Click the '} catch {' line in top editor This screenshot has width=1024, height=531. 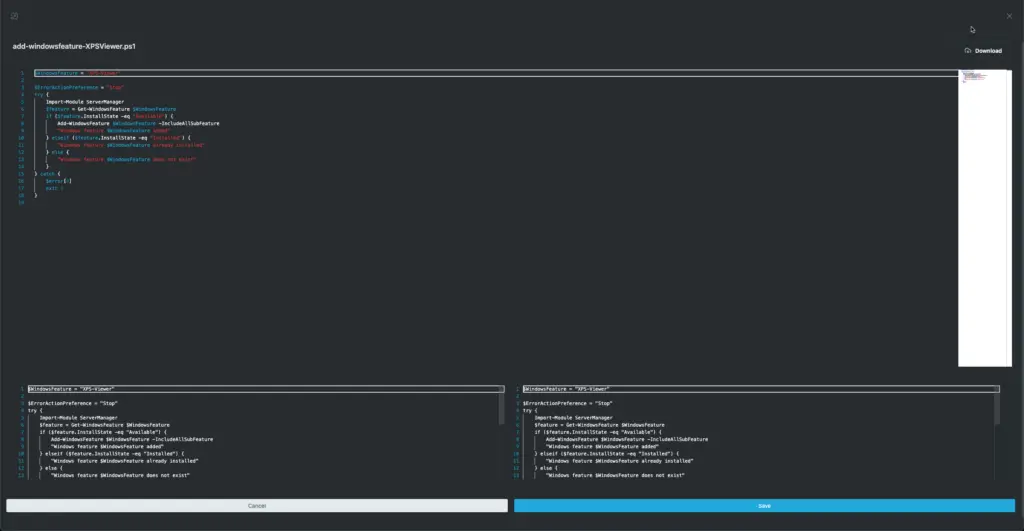click(47, 174)
